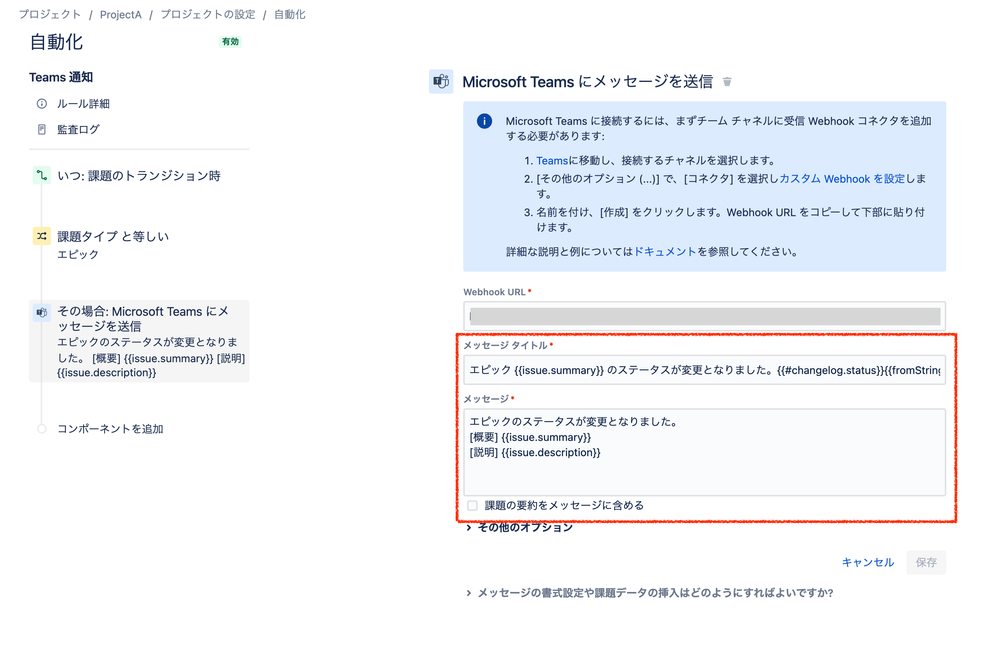This screenshot has height=659, width=998.
Task: Select the Teams icon on その場合 step
Action: tap(41, 312)
